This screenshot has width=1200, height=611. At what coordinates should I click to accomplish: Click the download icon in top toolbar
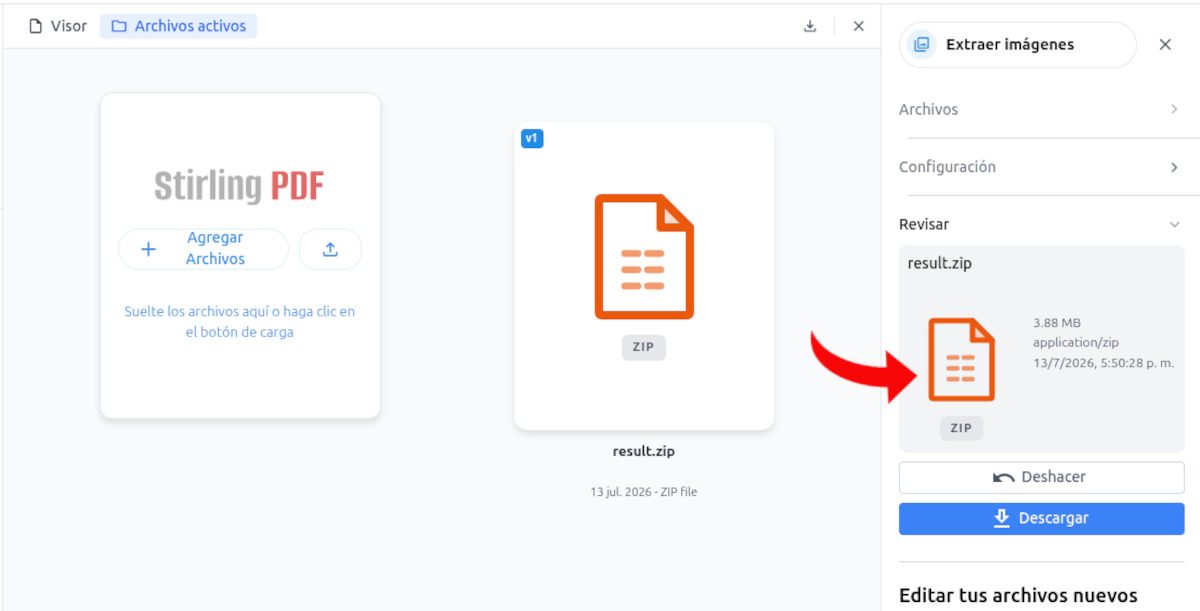click(810, 27)
